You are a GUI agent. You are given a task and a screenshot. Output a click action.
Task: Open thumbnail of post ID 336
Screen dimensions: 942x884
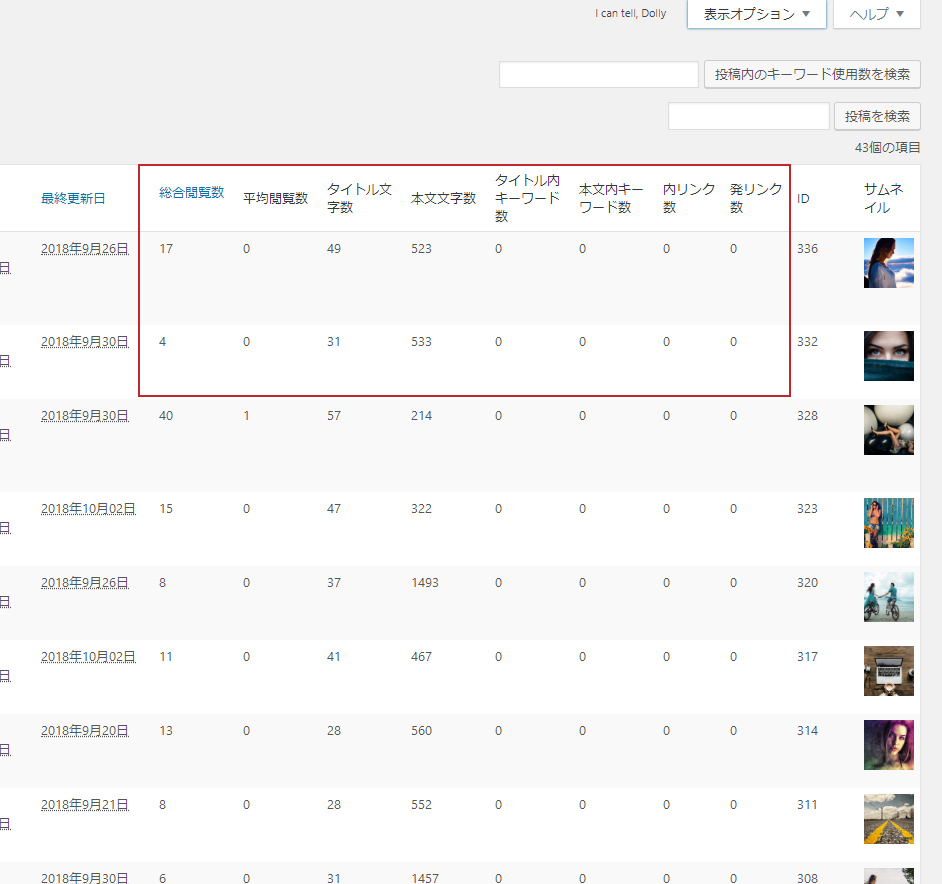pos(888,263)
